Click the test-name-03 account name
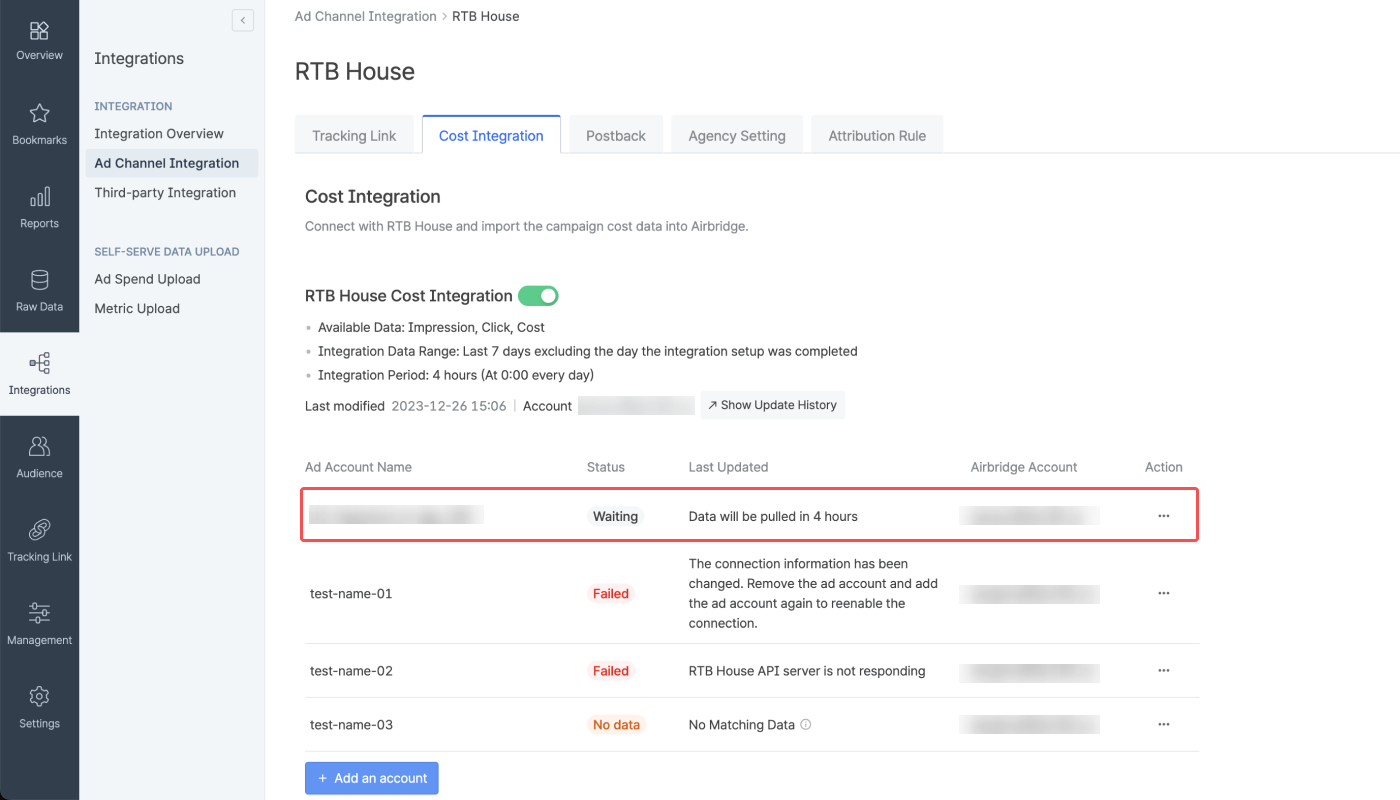1400x800 pixels. click(351, 724)
